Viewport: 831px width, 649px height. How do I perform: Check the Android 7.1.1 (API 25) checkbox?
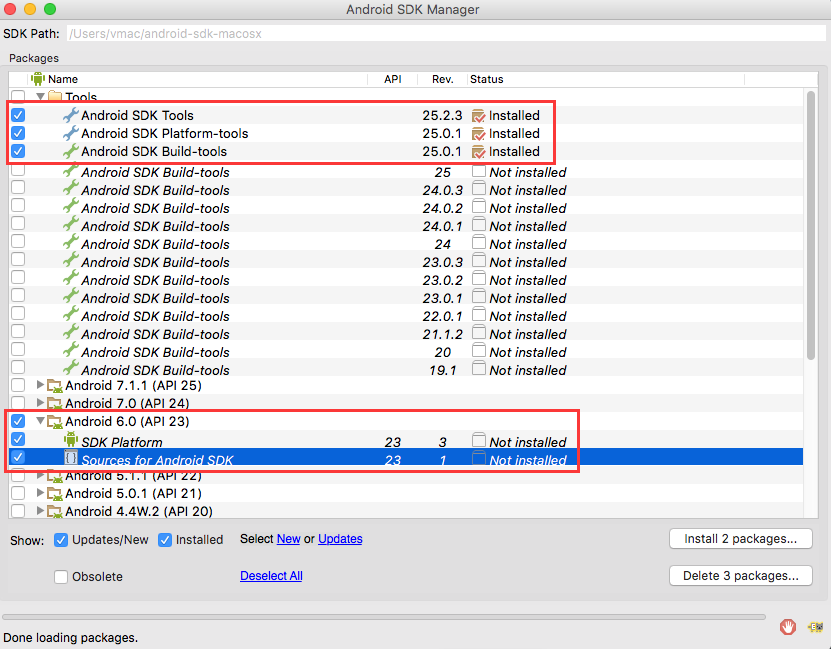pyautogui.click(x=18, y=385)
